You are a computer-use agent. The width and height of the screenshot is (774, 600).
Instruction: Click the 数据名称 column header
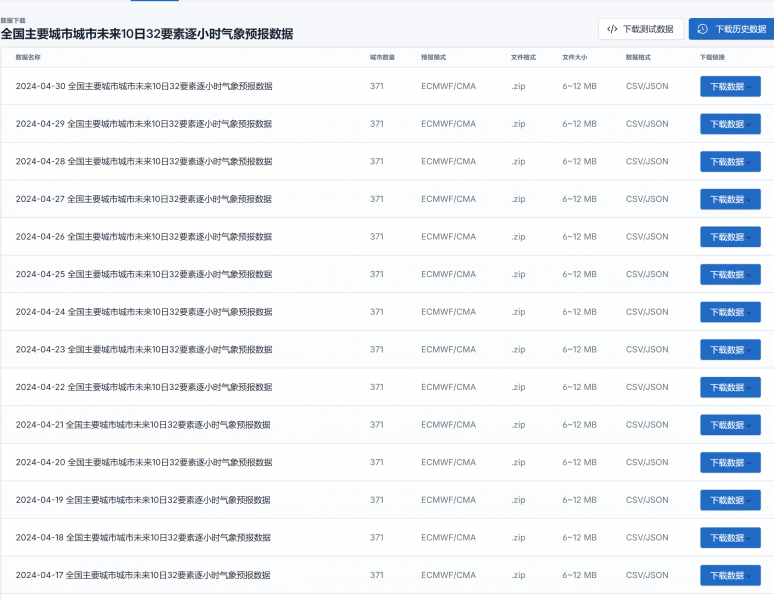coord(28,57)
